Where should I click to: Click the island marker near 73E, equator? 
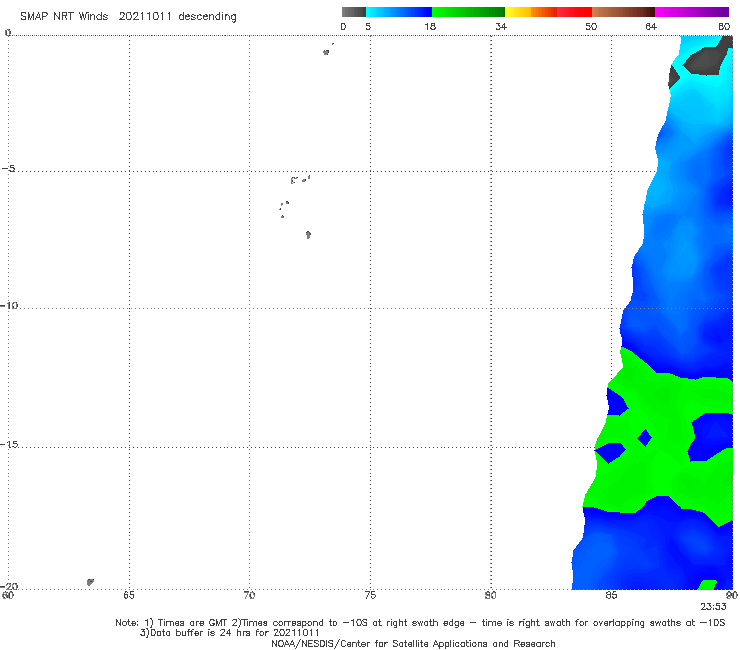pos(326,52)
